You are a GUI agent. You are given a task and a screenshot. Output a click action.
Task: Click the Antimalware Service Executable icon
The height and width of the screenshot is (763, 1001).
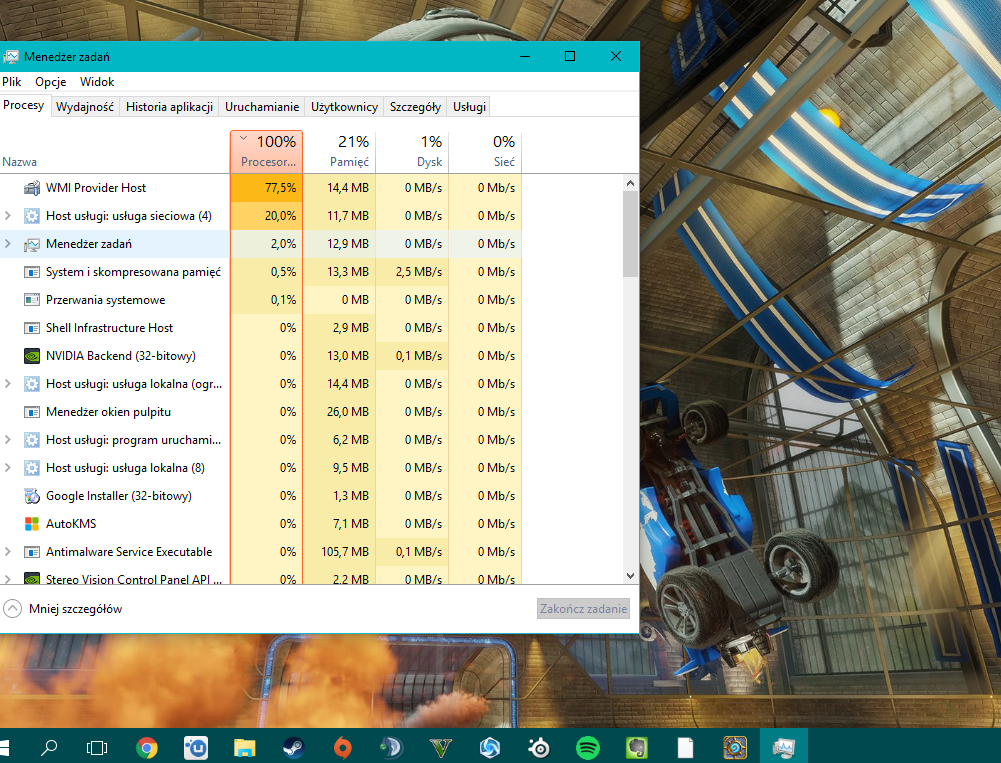click(31, 552)
